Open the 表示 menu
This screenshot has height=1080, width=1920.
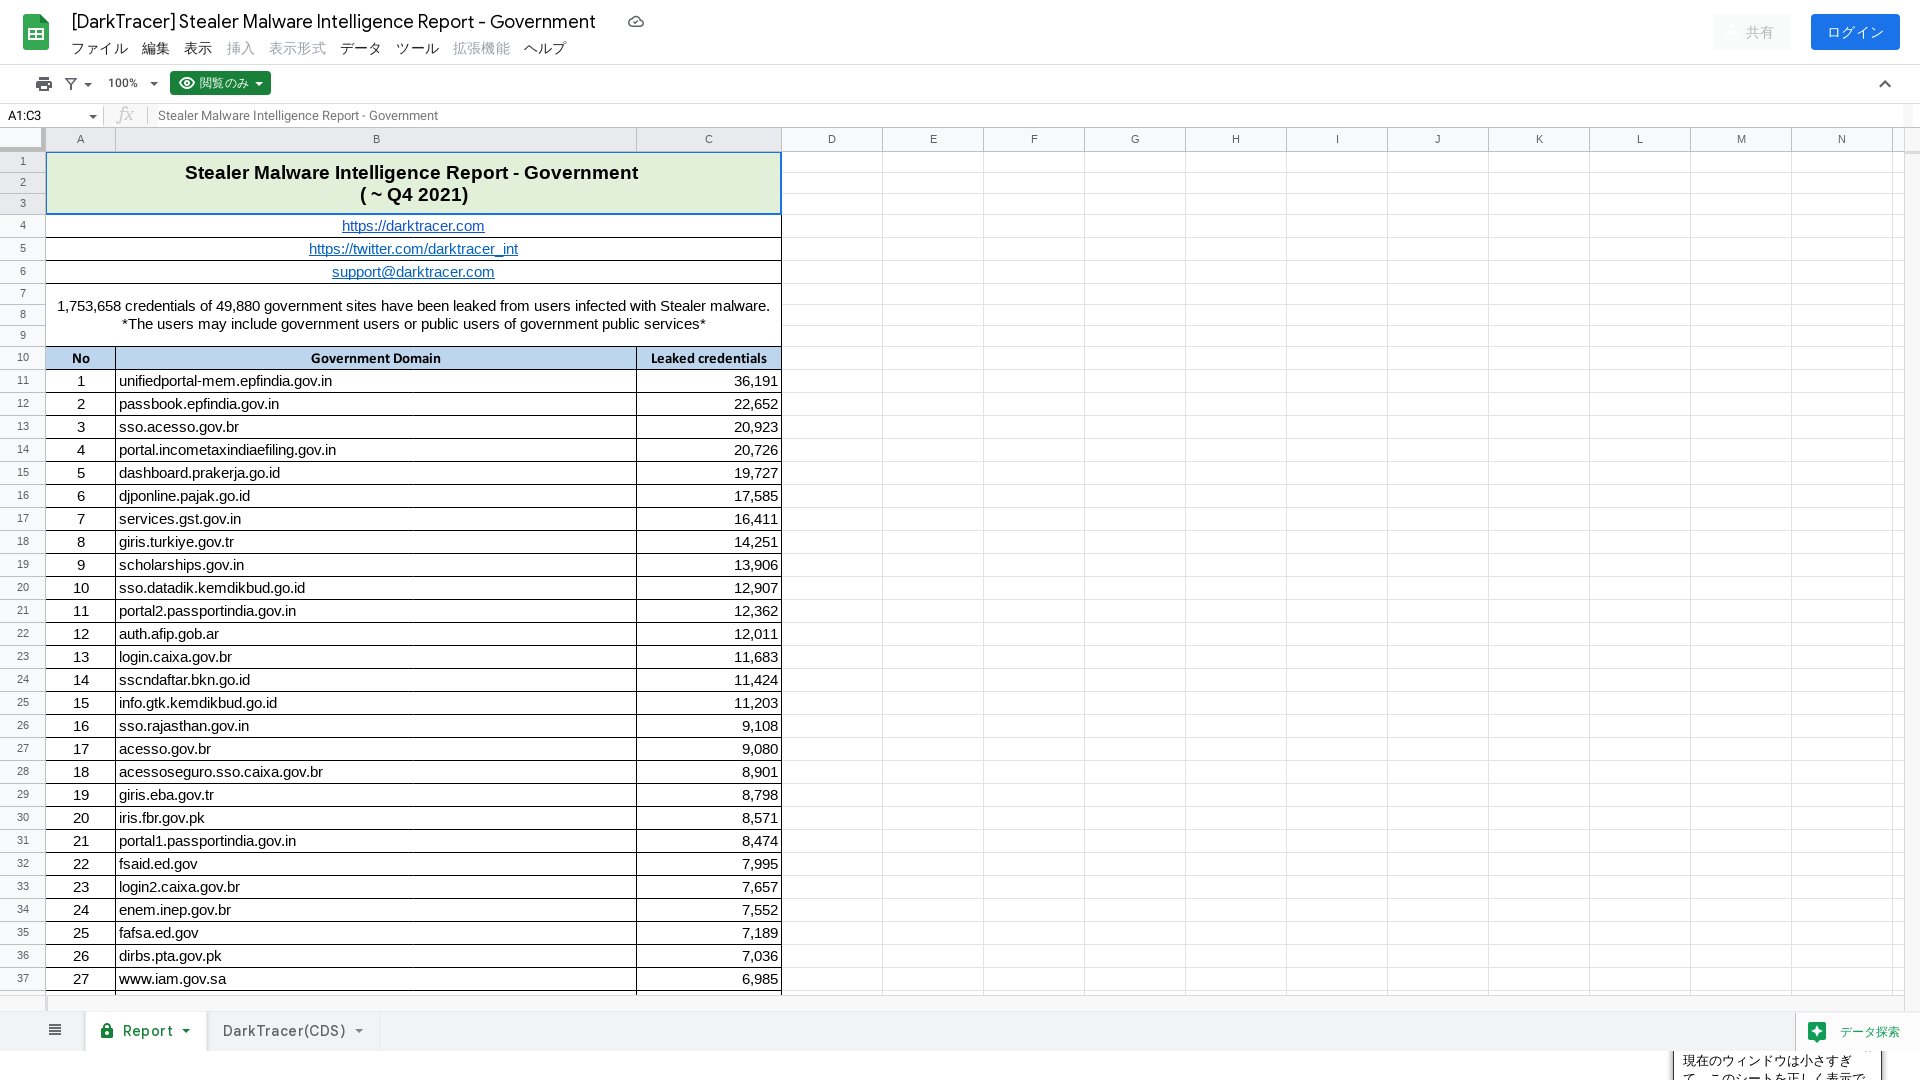click(x=198, y=48)
